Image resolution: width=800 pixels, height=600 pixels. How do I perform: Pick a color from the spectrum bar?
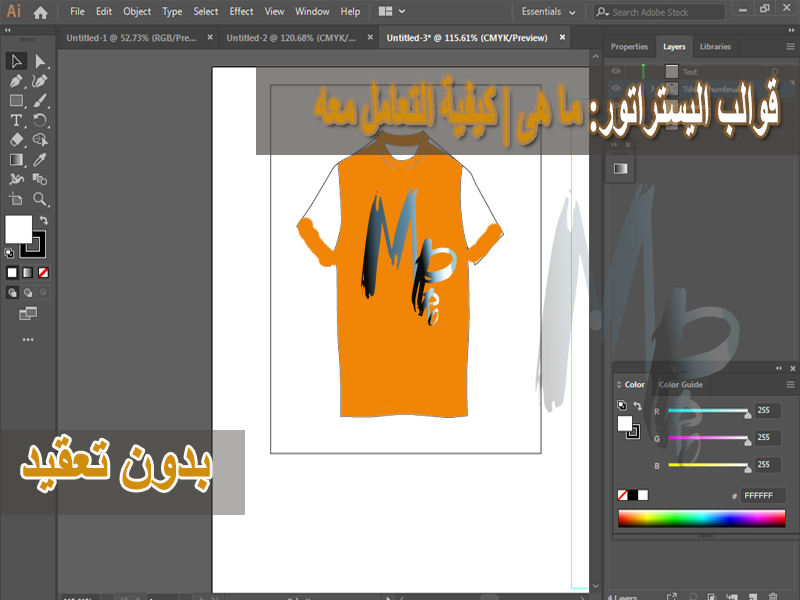point(702,518)
